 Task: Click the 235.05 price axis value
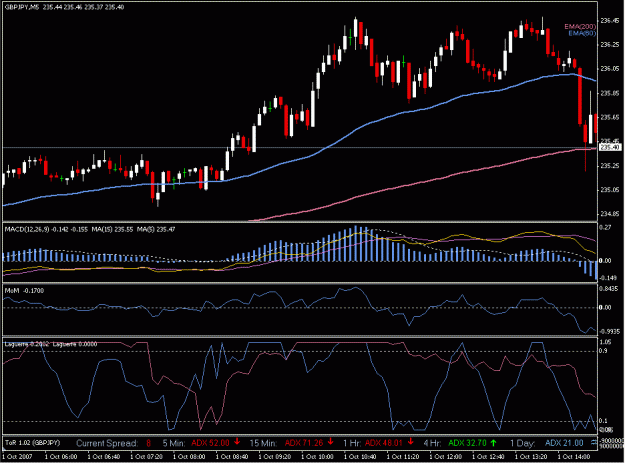610,190
